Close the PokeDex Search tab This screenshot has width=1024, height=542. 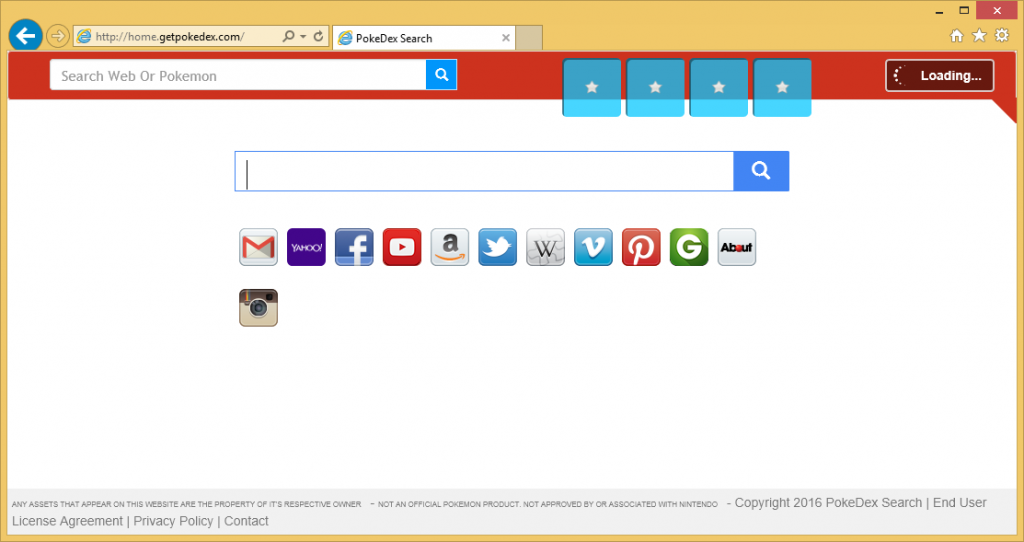tap(505, 38)
